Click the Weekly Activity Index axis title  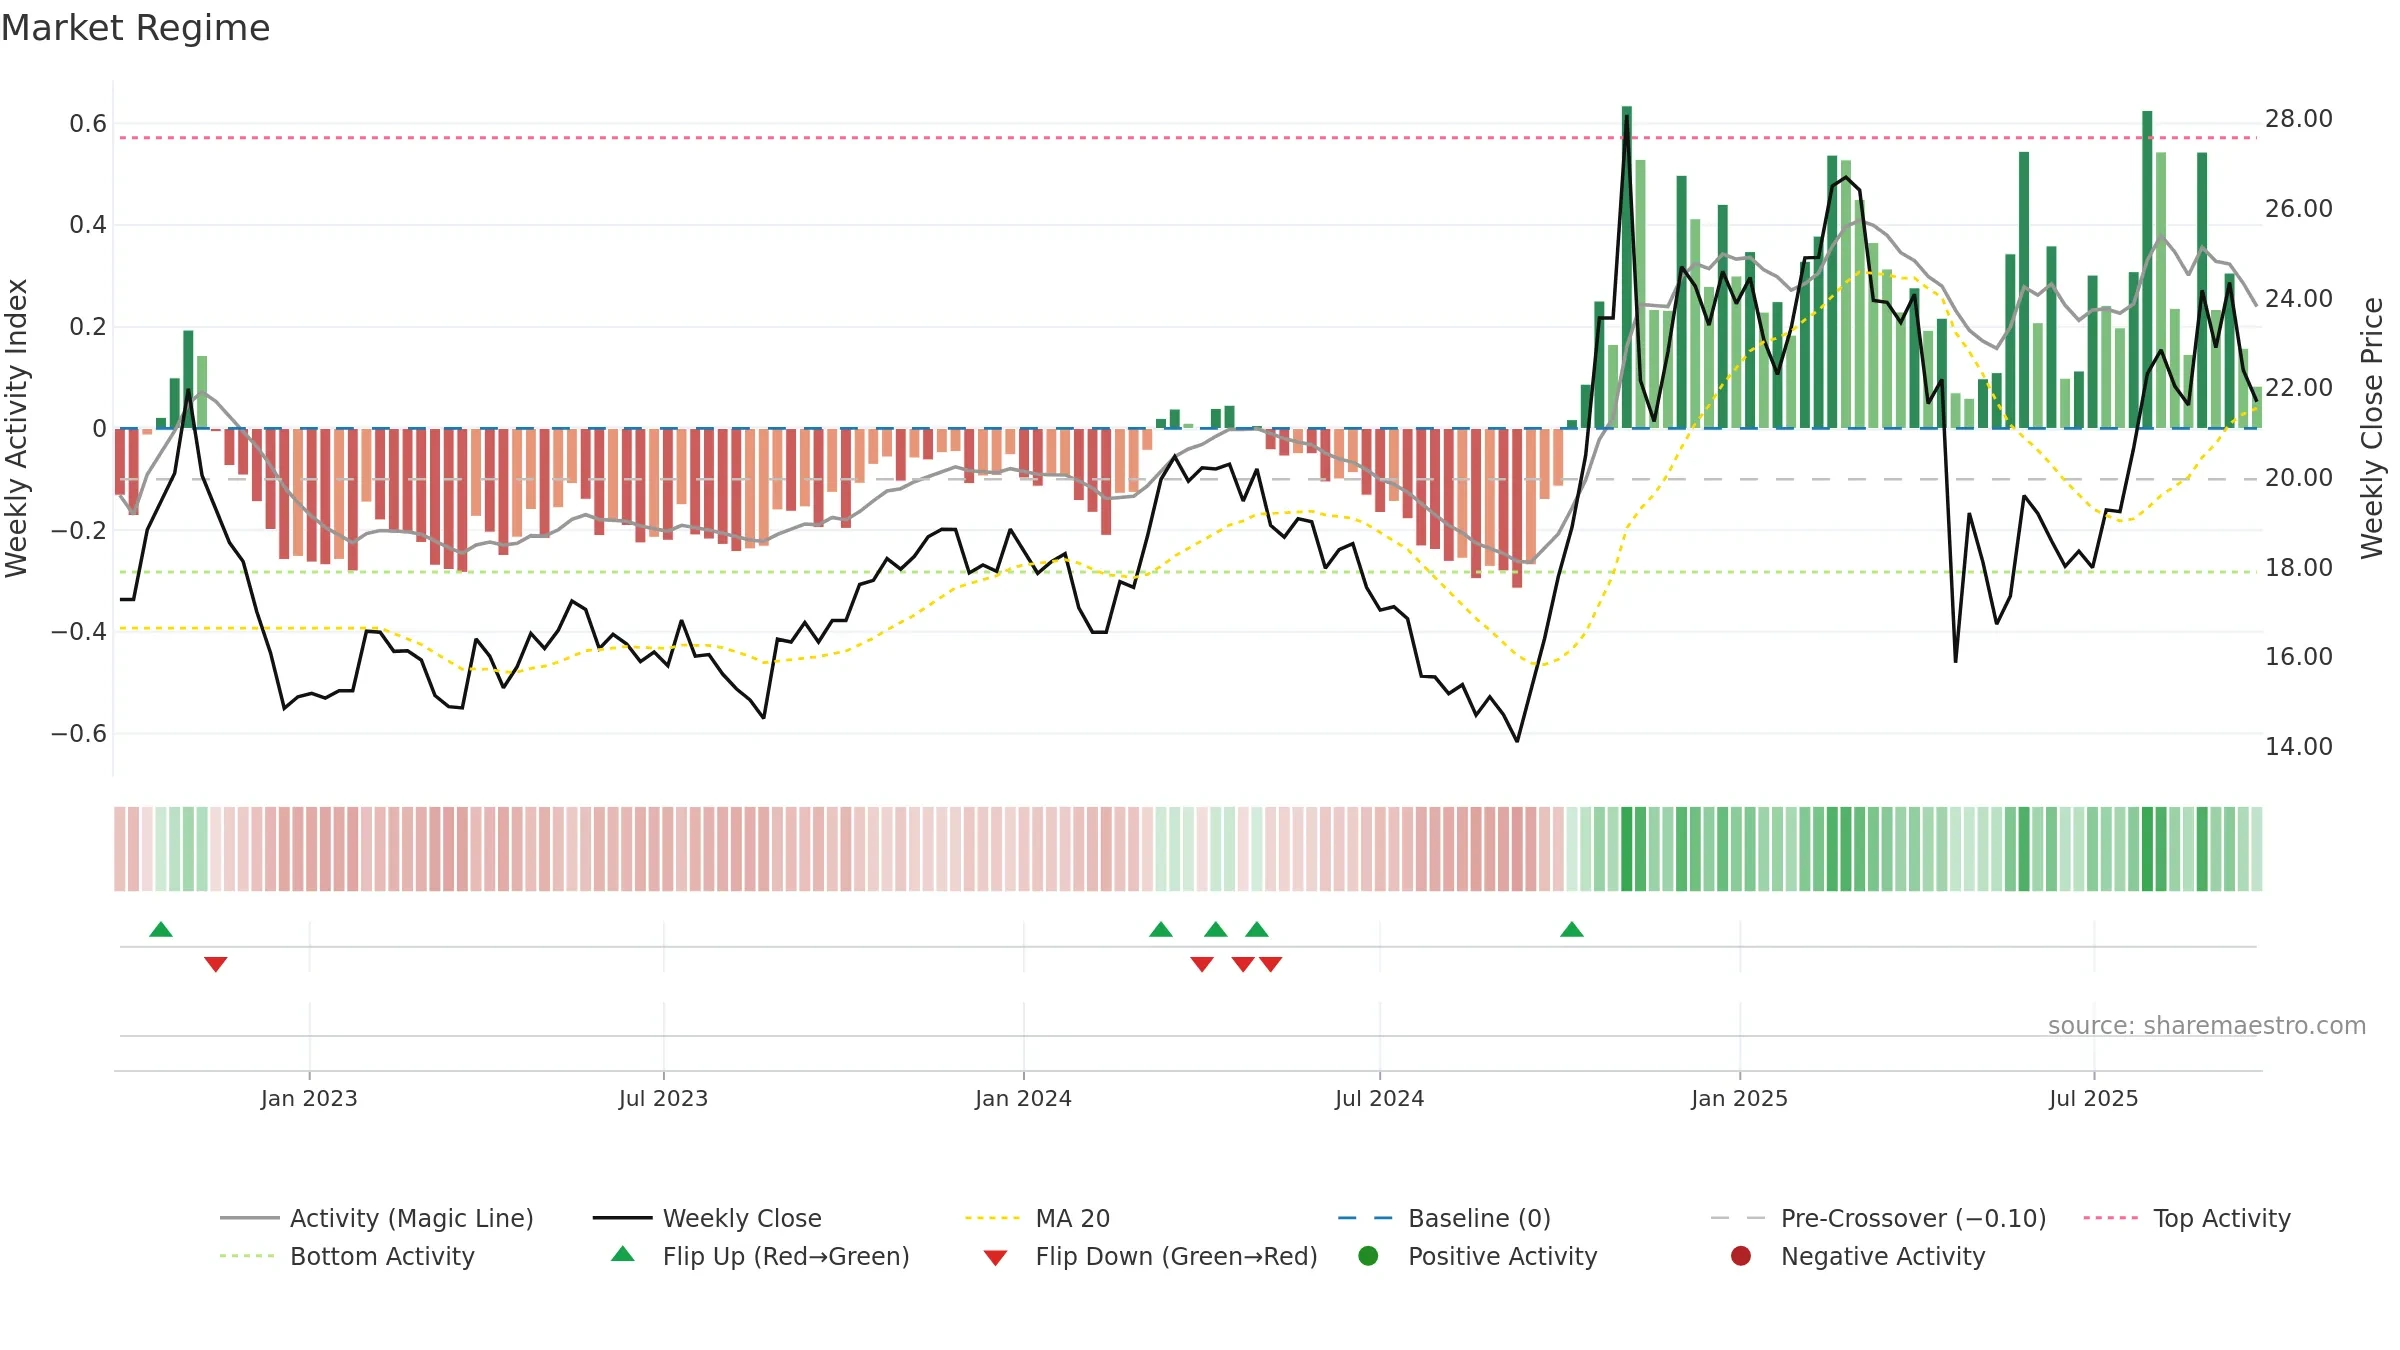coord(17,428)
